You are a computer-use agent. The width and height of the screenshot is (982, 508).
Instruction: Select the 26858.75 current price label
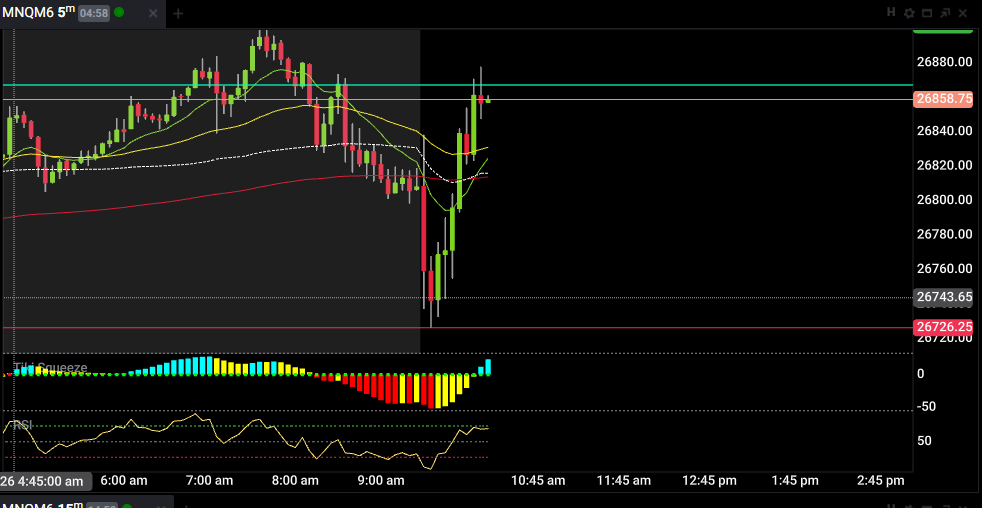click(944, 98)
